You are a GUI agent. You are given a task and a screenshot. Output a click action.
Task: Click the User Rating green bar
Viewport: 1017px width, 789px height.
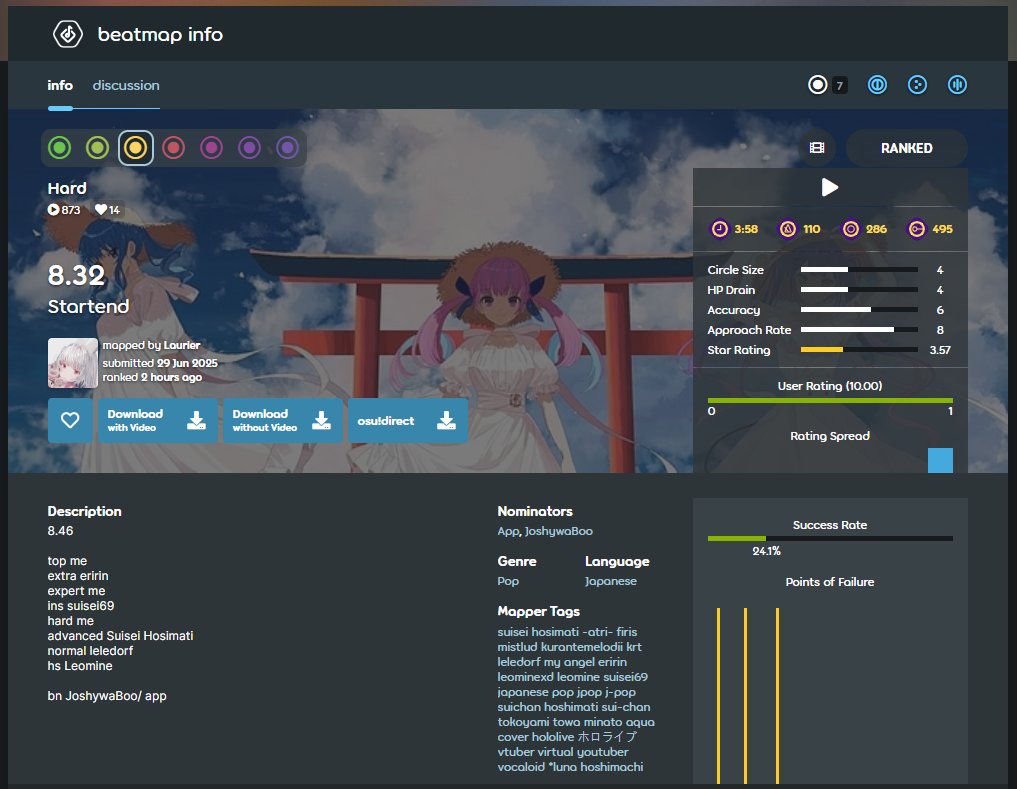click(830, 401)
